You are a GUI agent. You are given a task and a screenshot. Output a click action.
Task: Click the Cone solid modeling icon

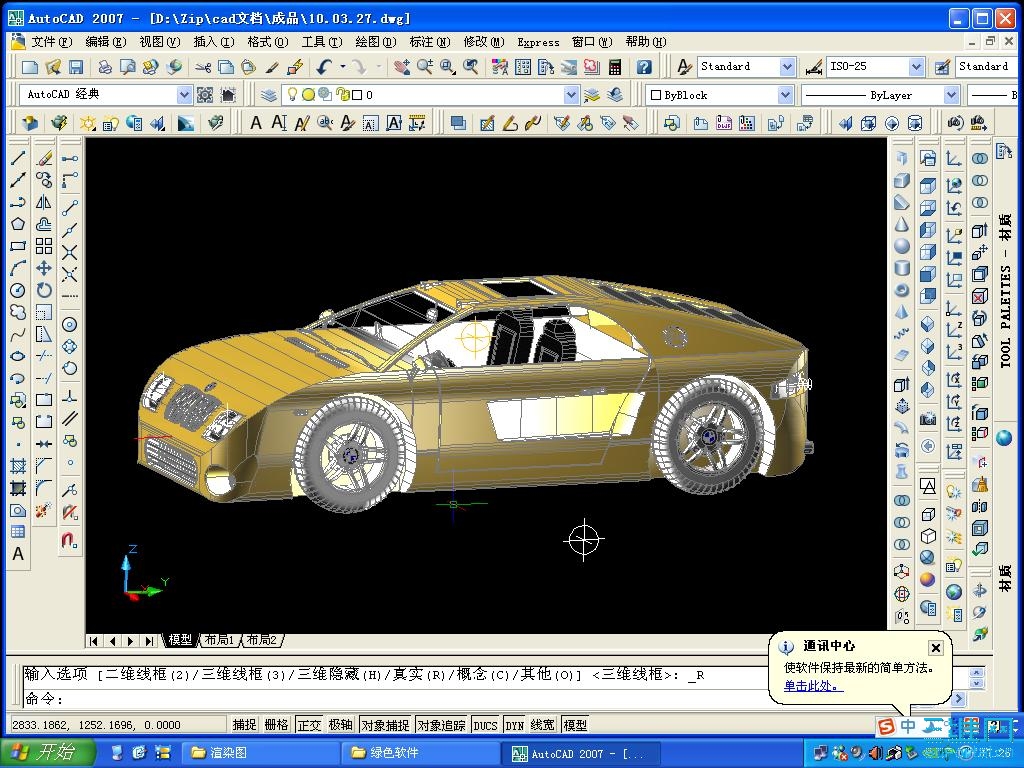902,224
